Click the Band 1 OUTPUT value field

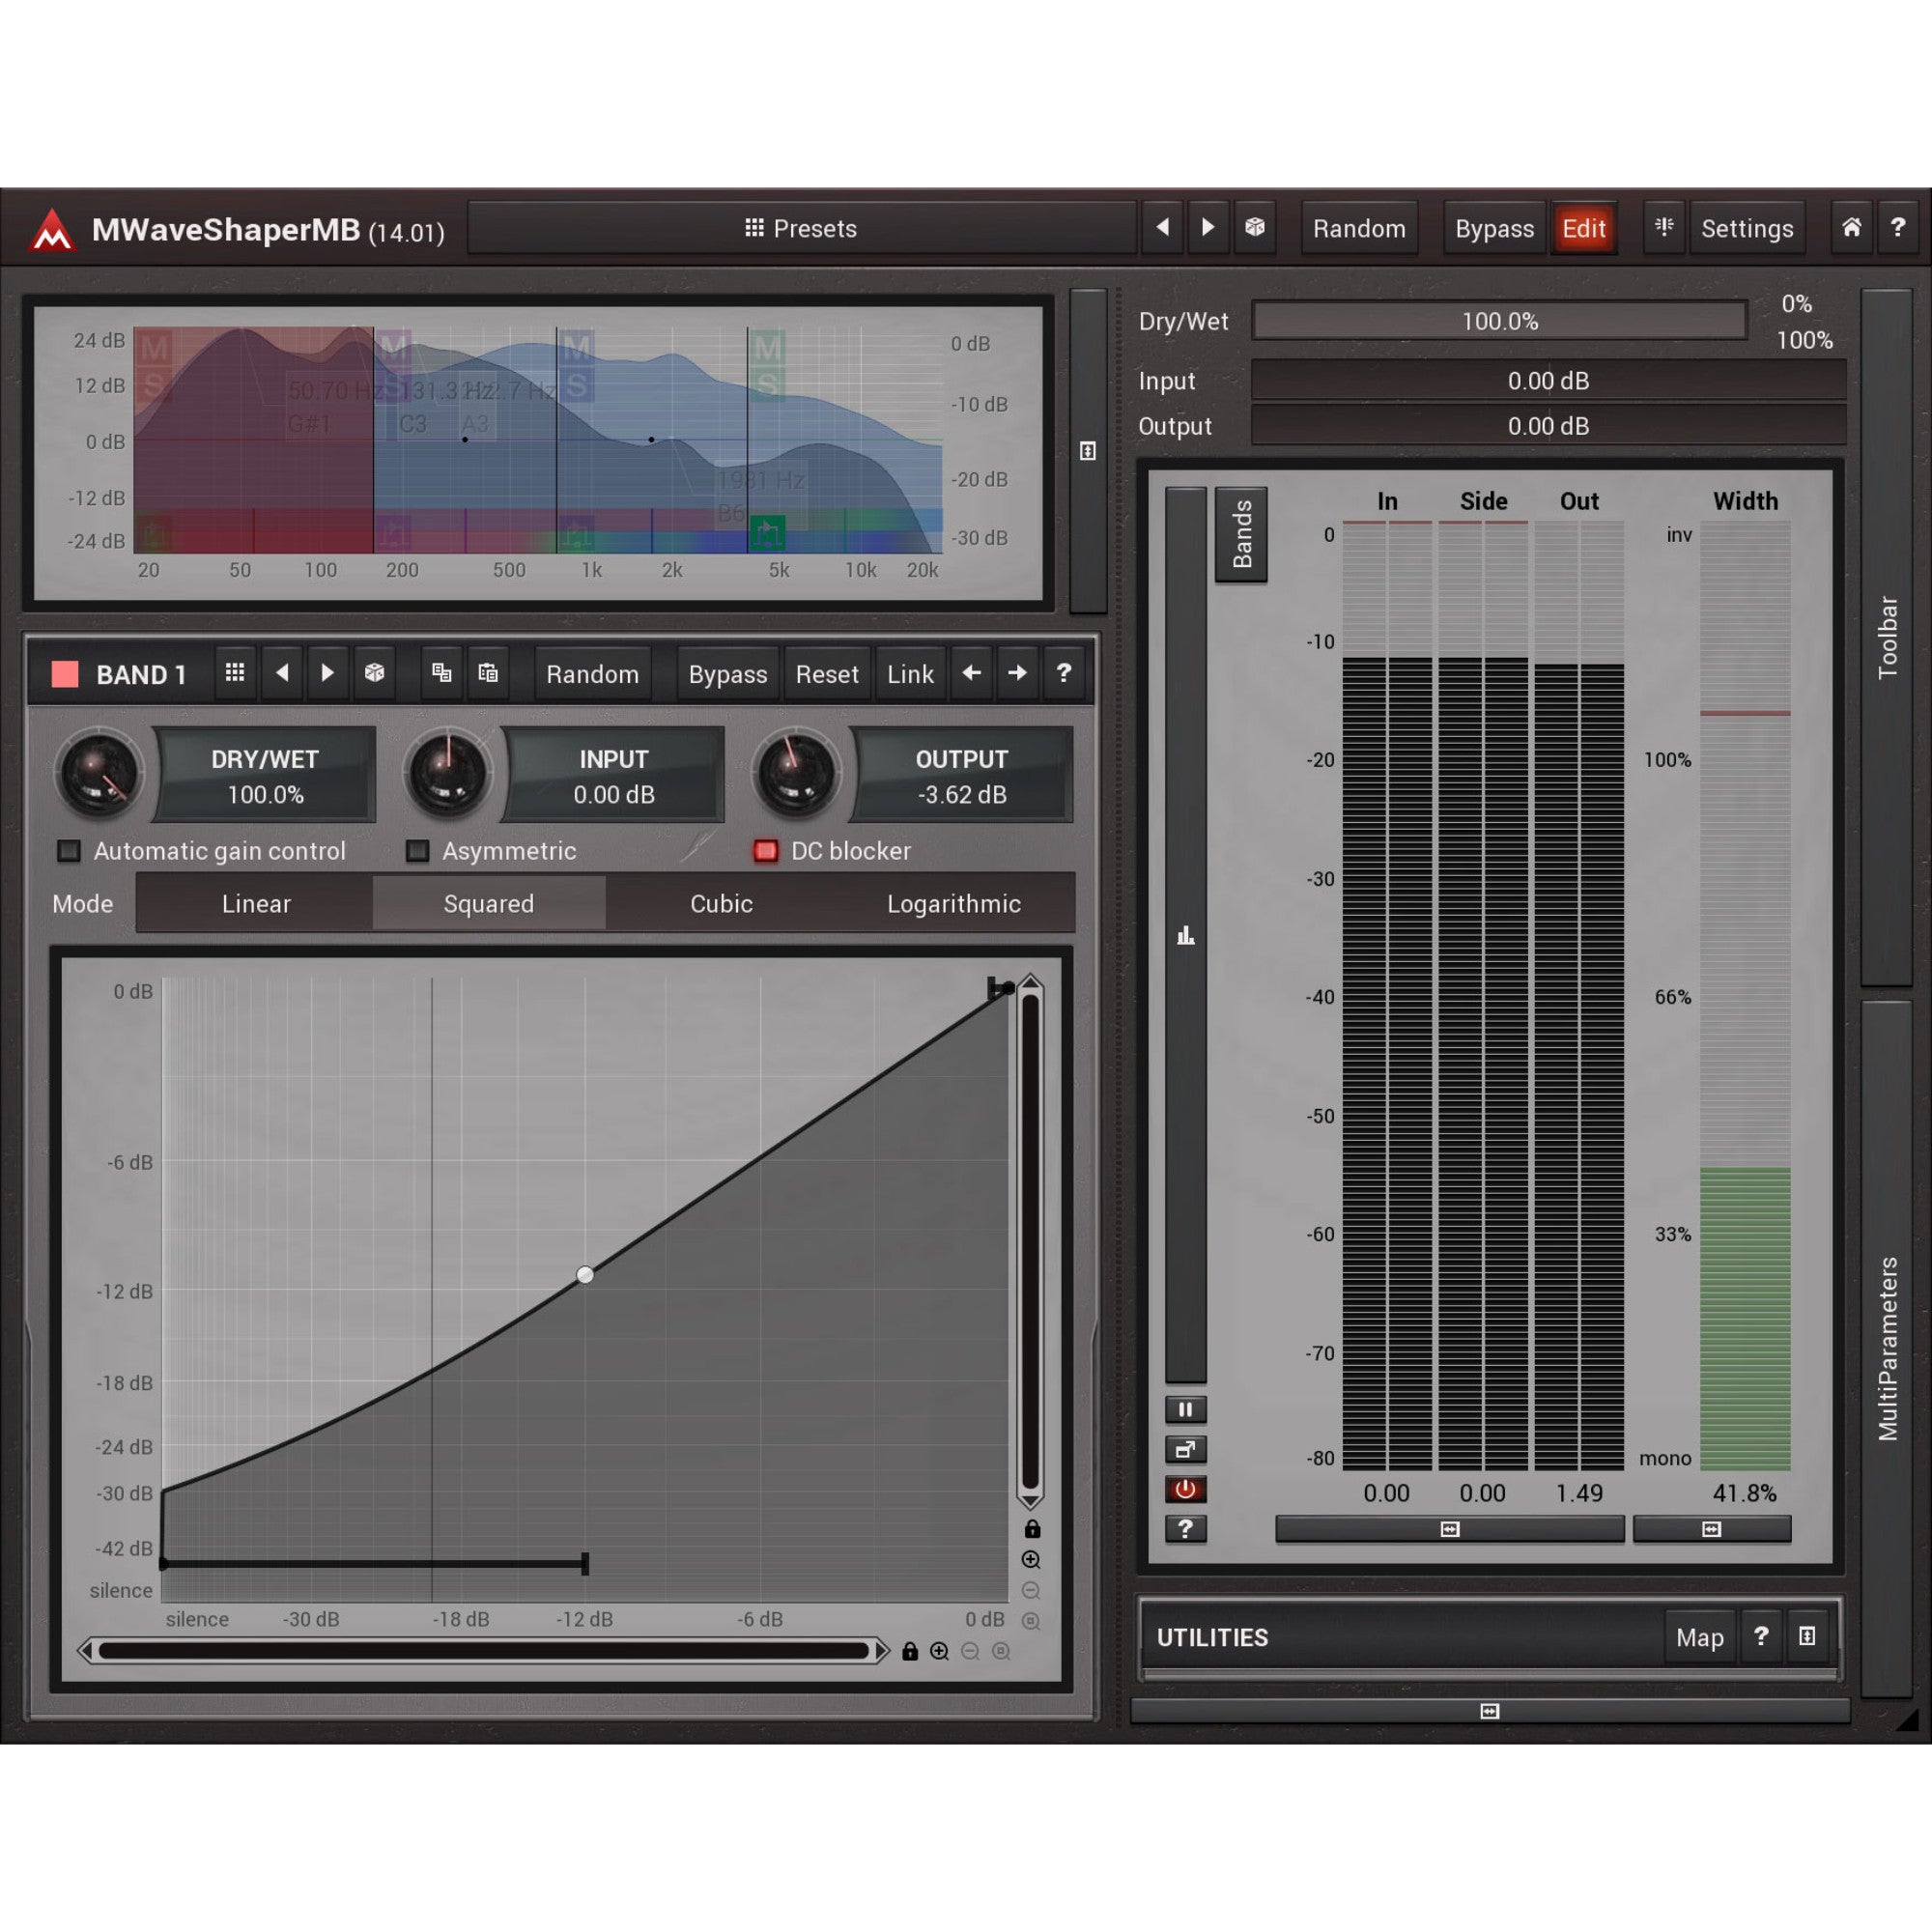pos(962,775)
